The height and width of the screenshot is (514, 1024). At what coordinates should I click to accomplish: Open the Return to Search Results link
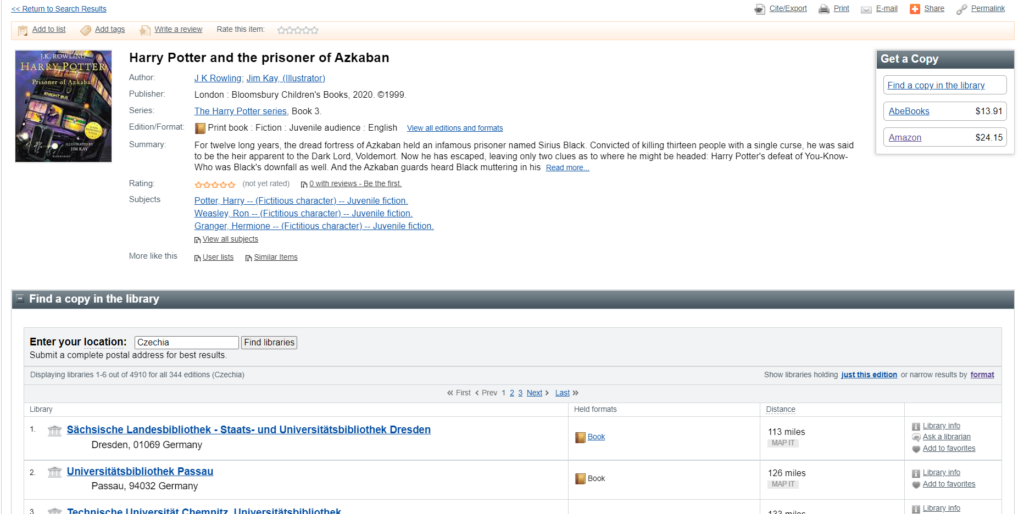coord(59,9)
